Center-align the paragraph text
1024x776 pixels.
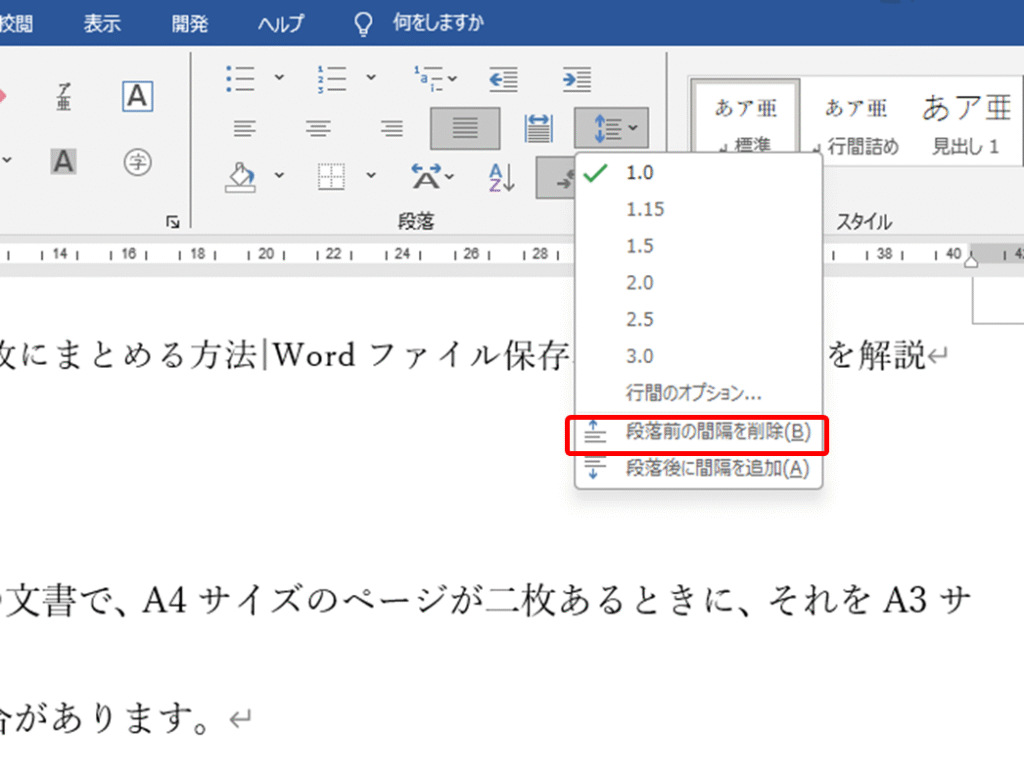pos(318,128)
